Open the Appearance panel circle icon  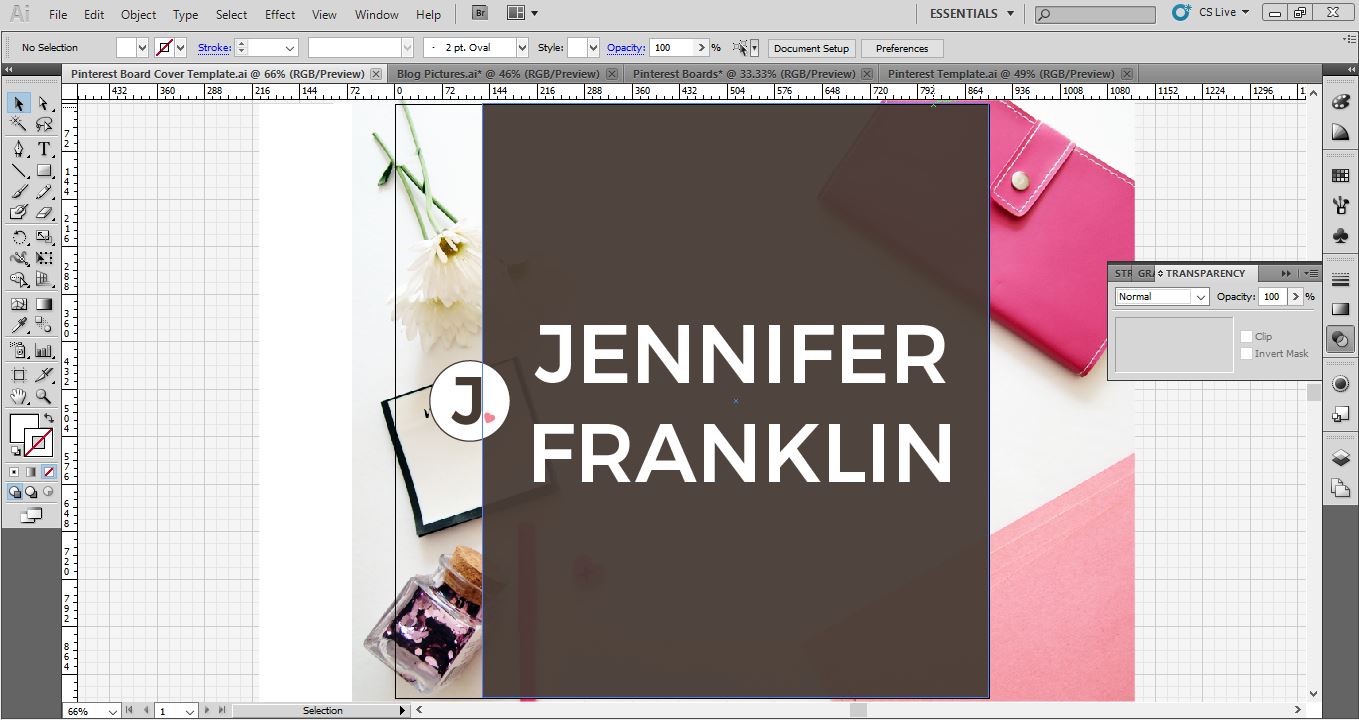coord(1340,384)
